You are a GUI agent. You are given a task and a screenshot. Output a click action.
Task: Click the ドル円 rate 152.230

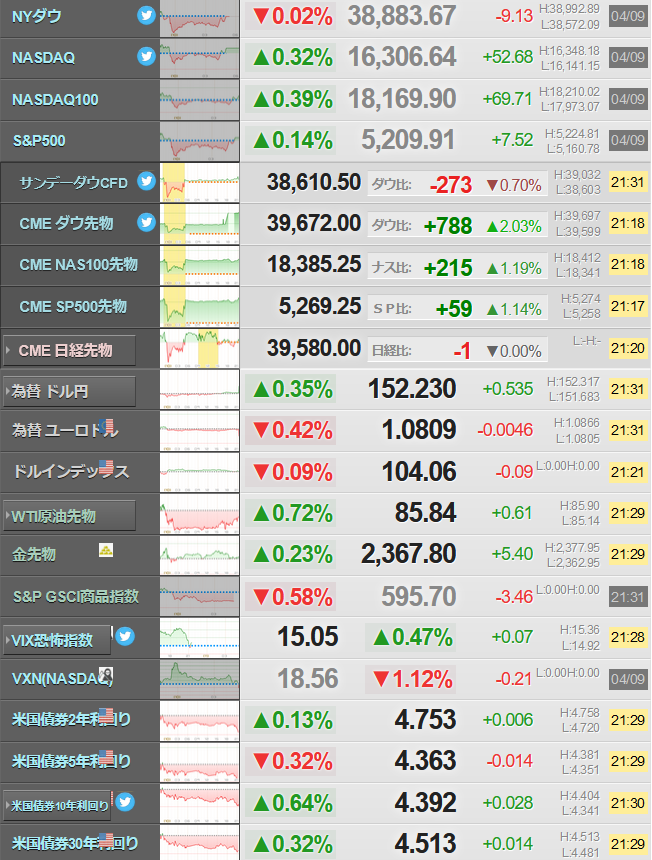click(x=412, y=389)
